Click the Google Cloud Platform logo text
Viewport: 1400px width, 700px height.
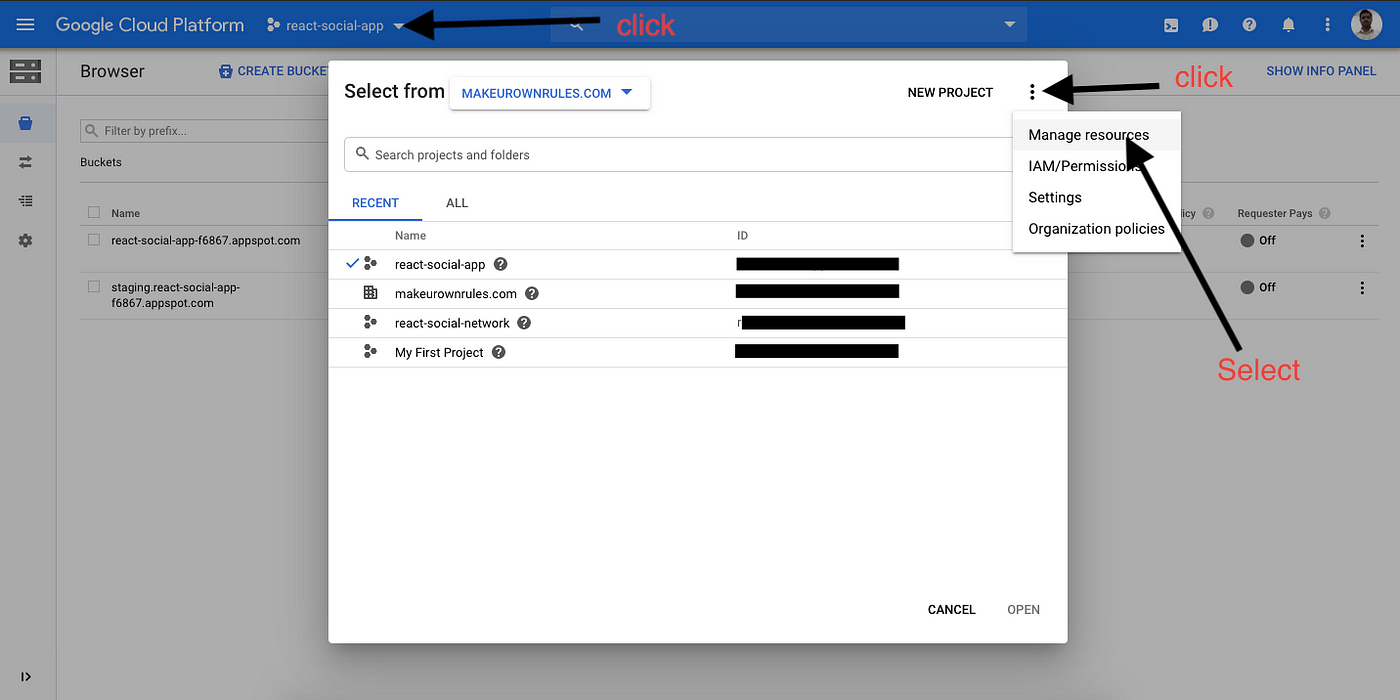(x=150, y=25)
